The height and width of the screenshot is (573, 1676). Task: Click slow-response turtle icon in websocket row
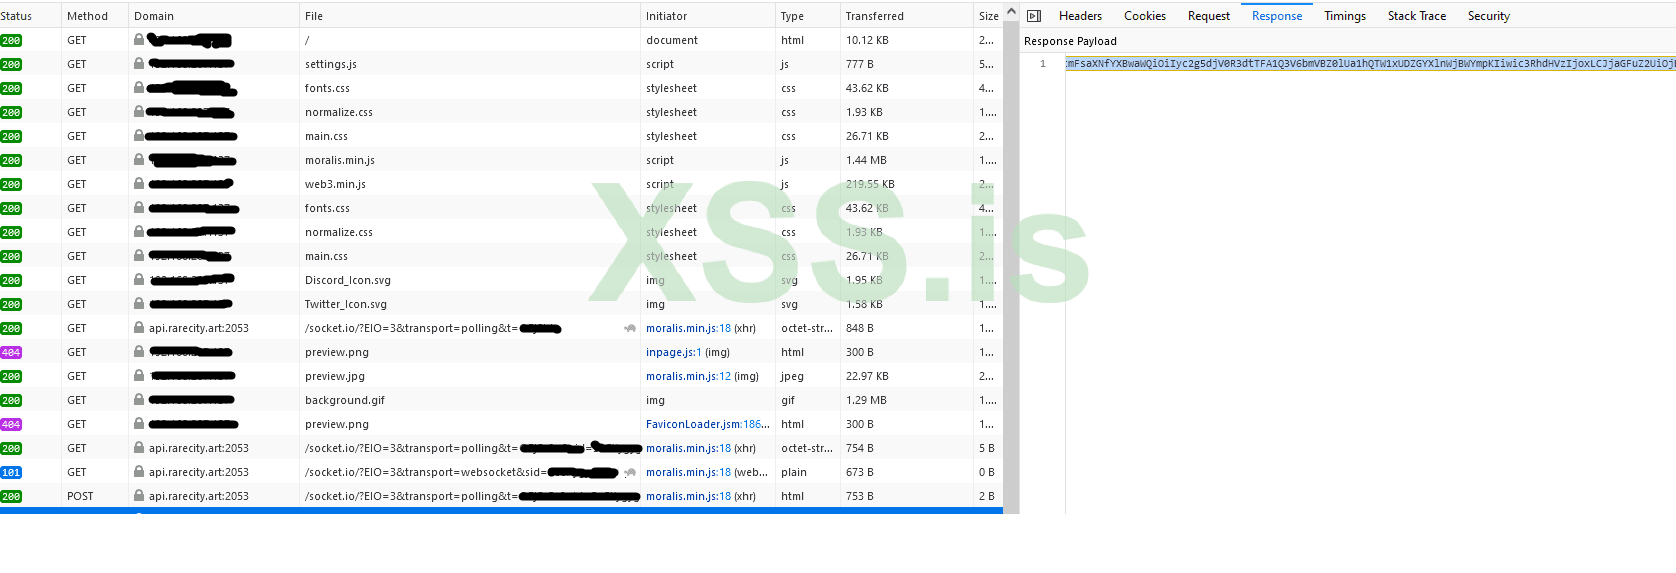pyautogui.click(x=630, y=472)
